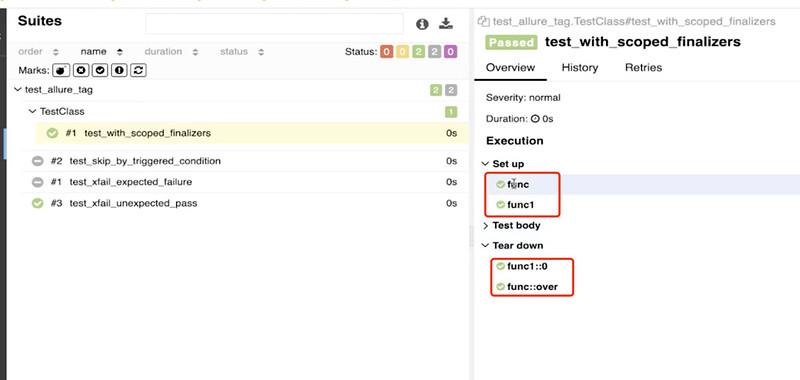Sort suites by duration

[171, 52]
